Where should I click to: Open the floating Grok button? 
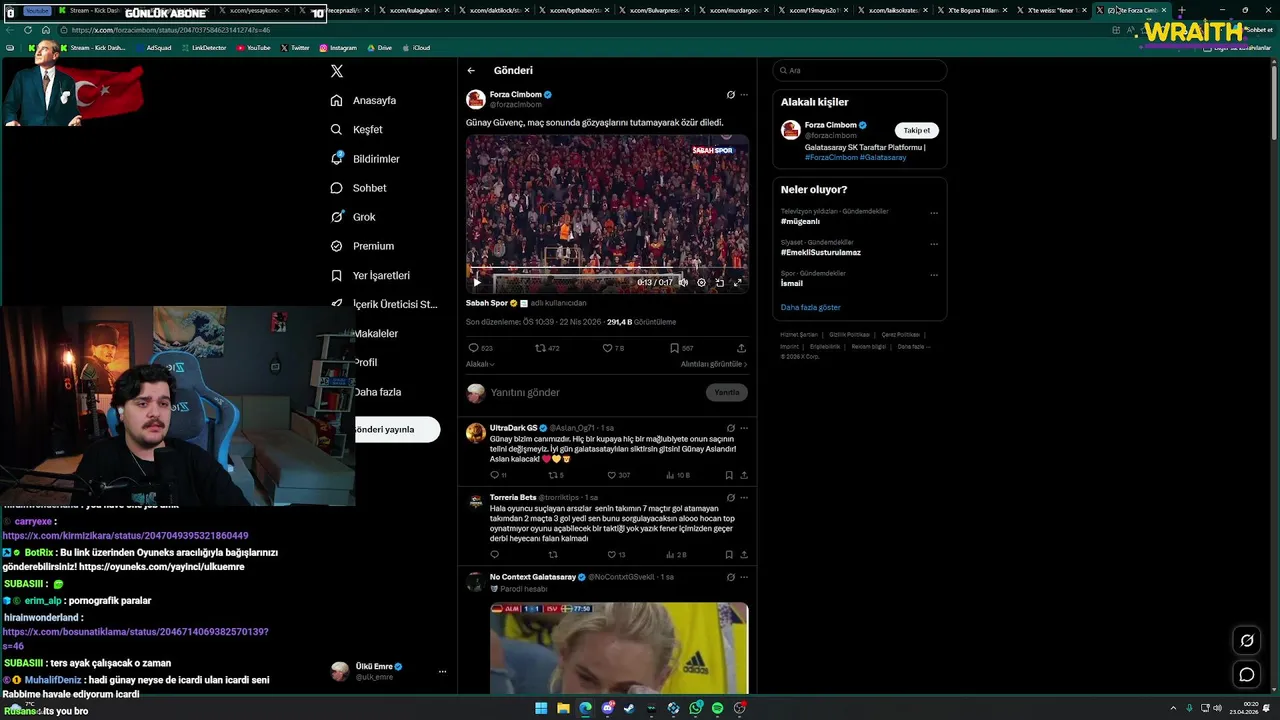pyautogui.click(x=1247, y=640)
